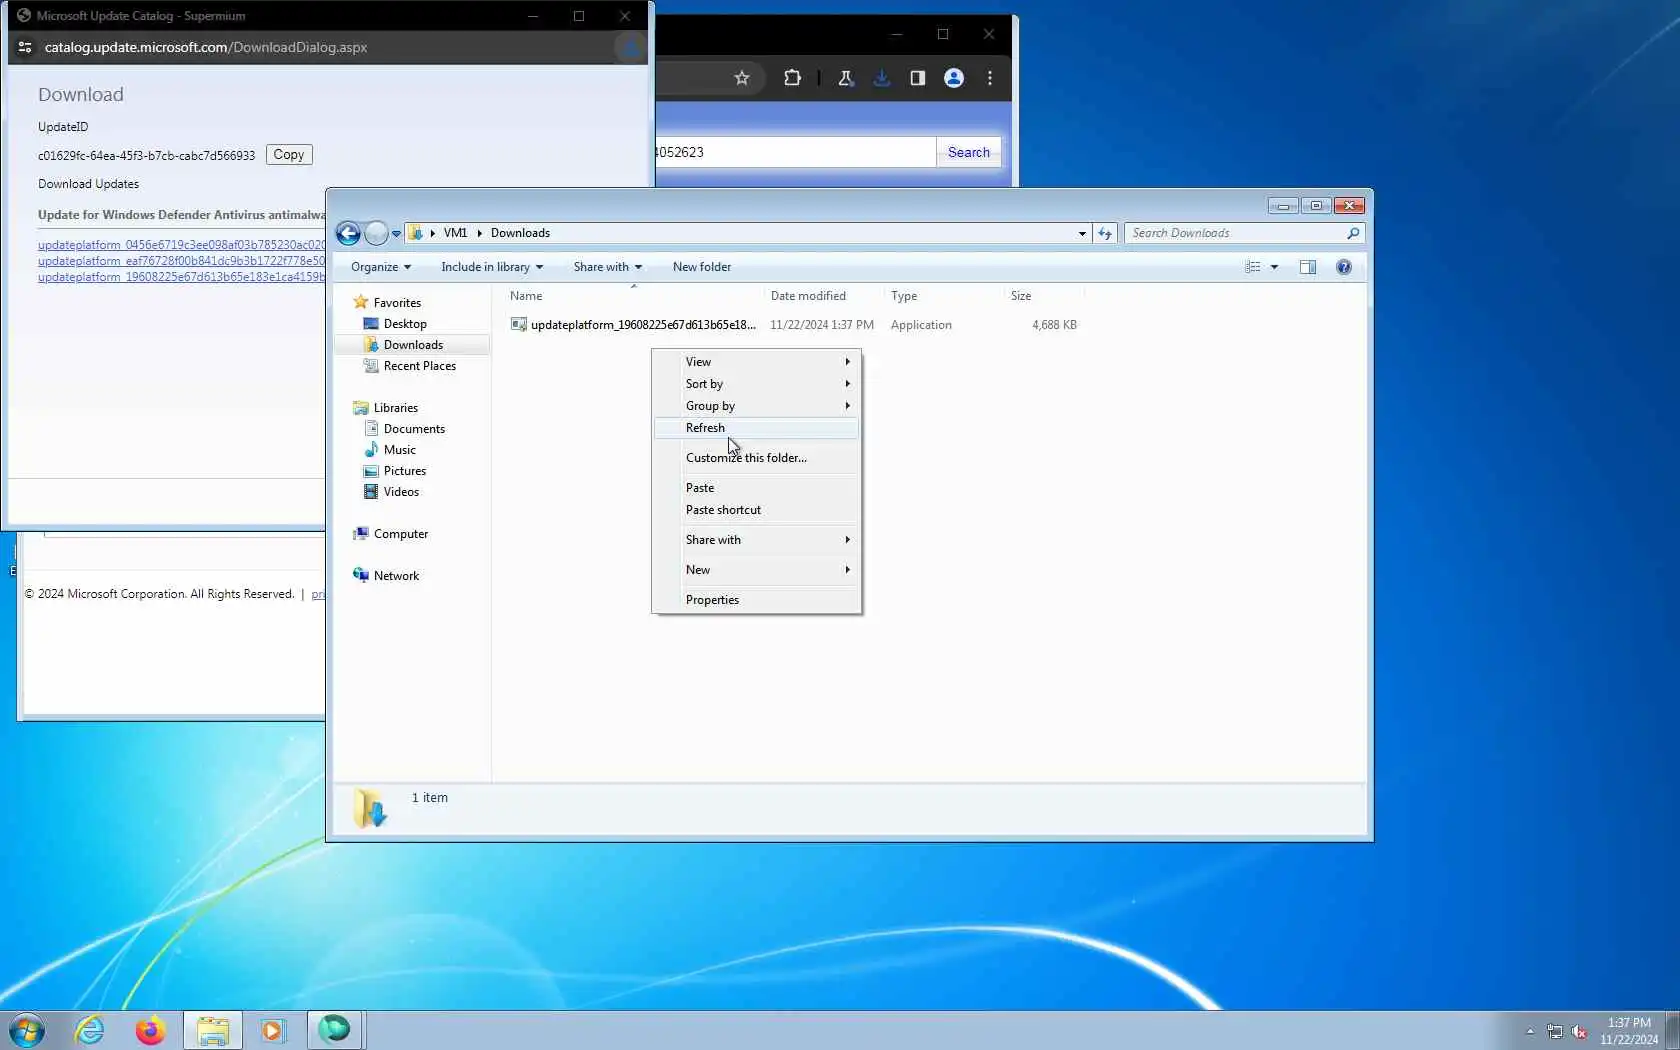Click the Explorer Help icon
This screenshot has height=1050, width=1680.
coord(1344,267)
